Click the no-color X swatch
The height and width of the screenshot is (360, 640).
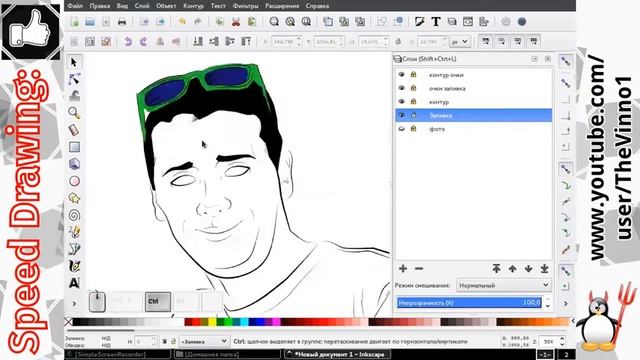click(x=69, y=322)
